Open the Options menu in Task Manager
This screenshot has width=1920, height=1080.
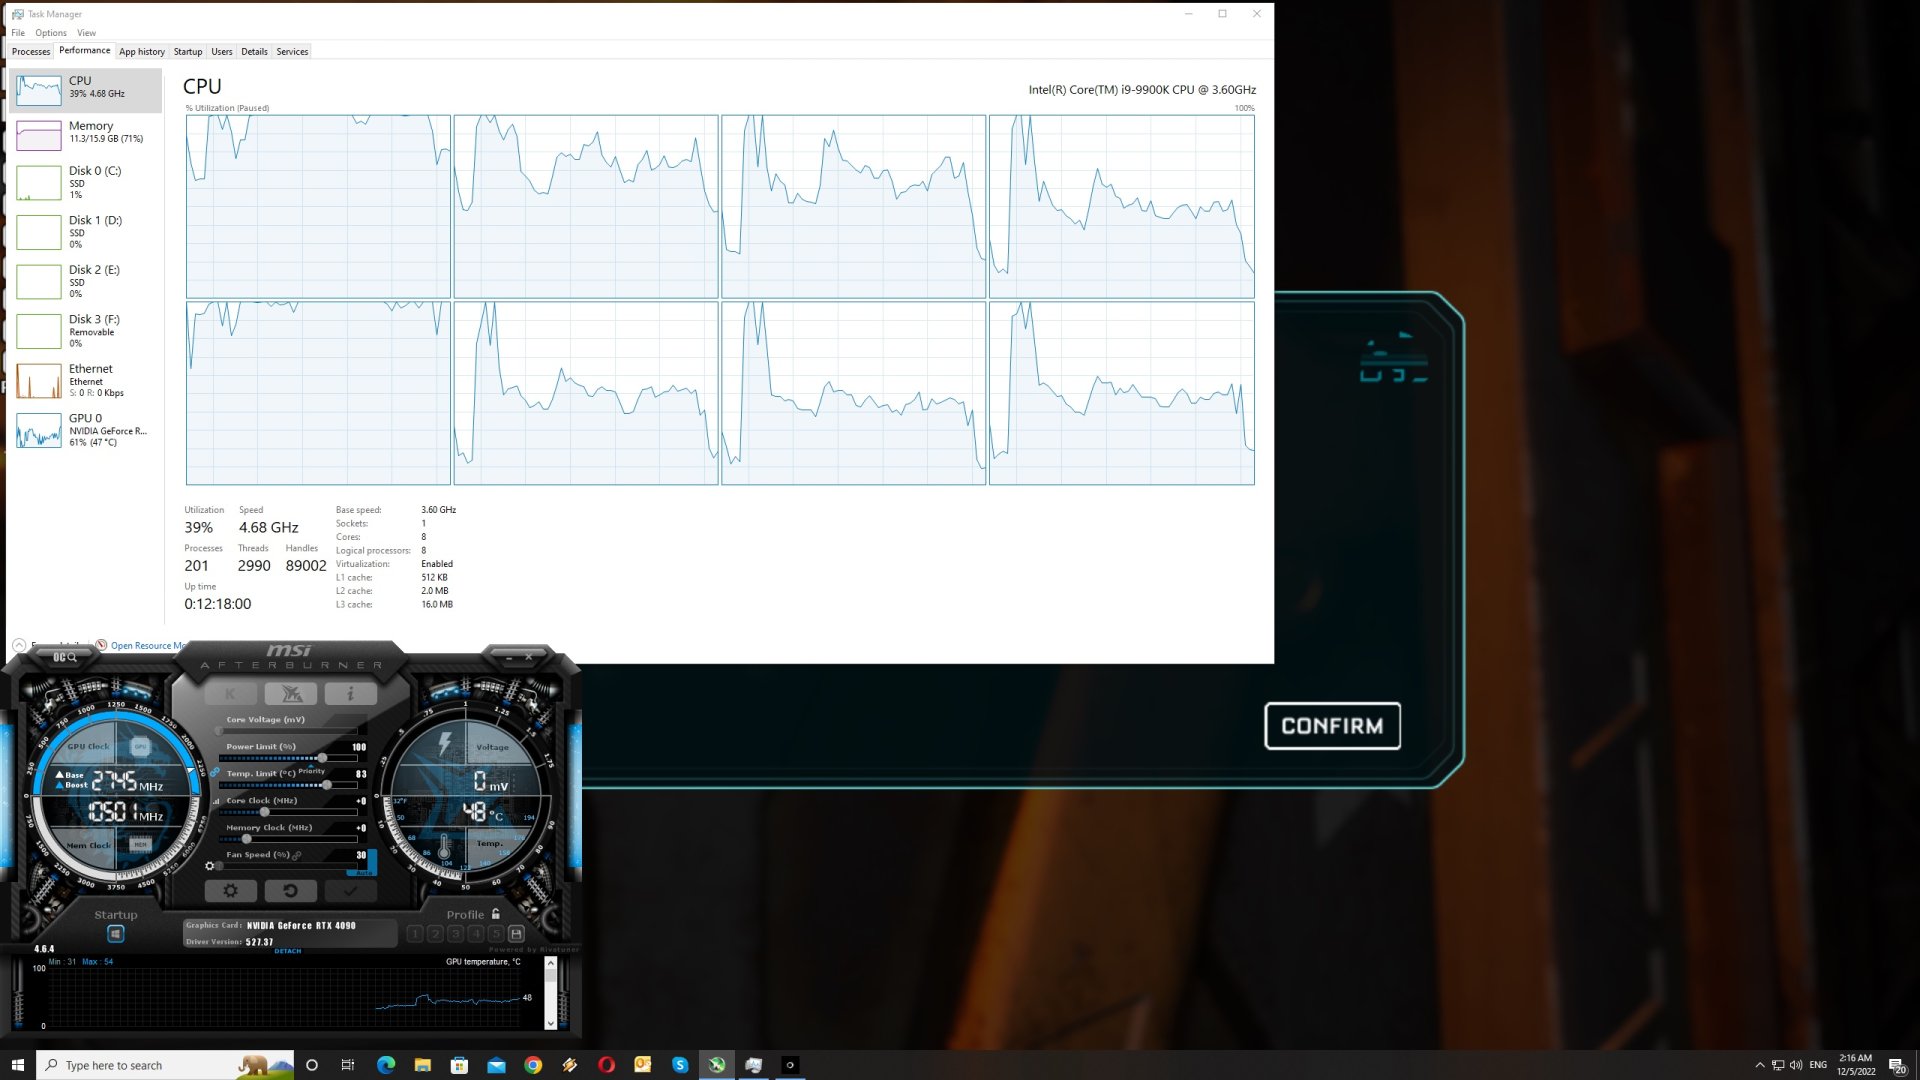tap(51, 33)
